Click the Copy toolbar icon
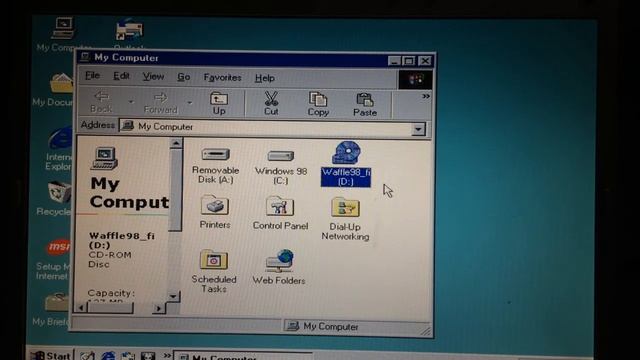 point(318,104)
